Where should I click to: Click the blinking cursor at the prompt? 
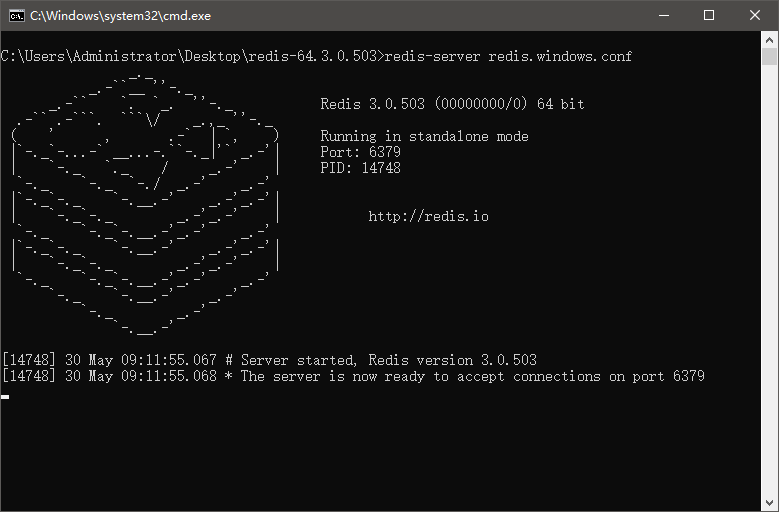pyautogui.click(x=5, y=397)
